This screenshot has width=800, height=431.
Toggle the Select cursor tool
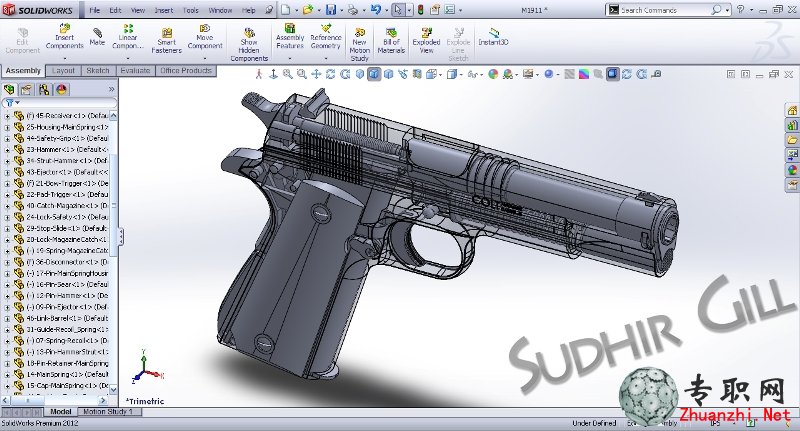tap(398, 10)
